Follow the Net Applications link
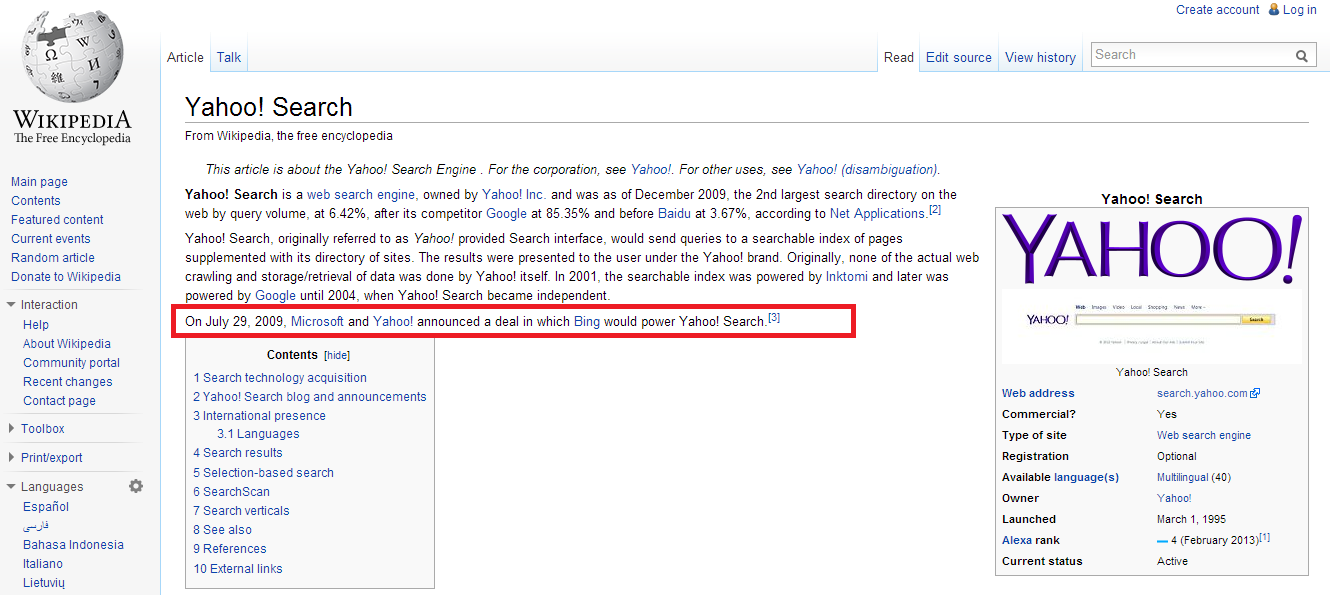The width and height of the screenshot is (1331, 600). click(877, 214)
